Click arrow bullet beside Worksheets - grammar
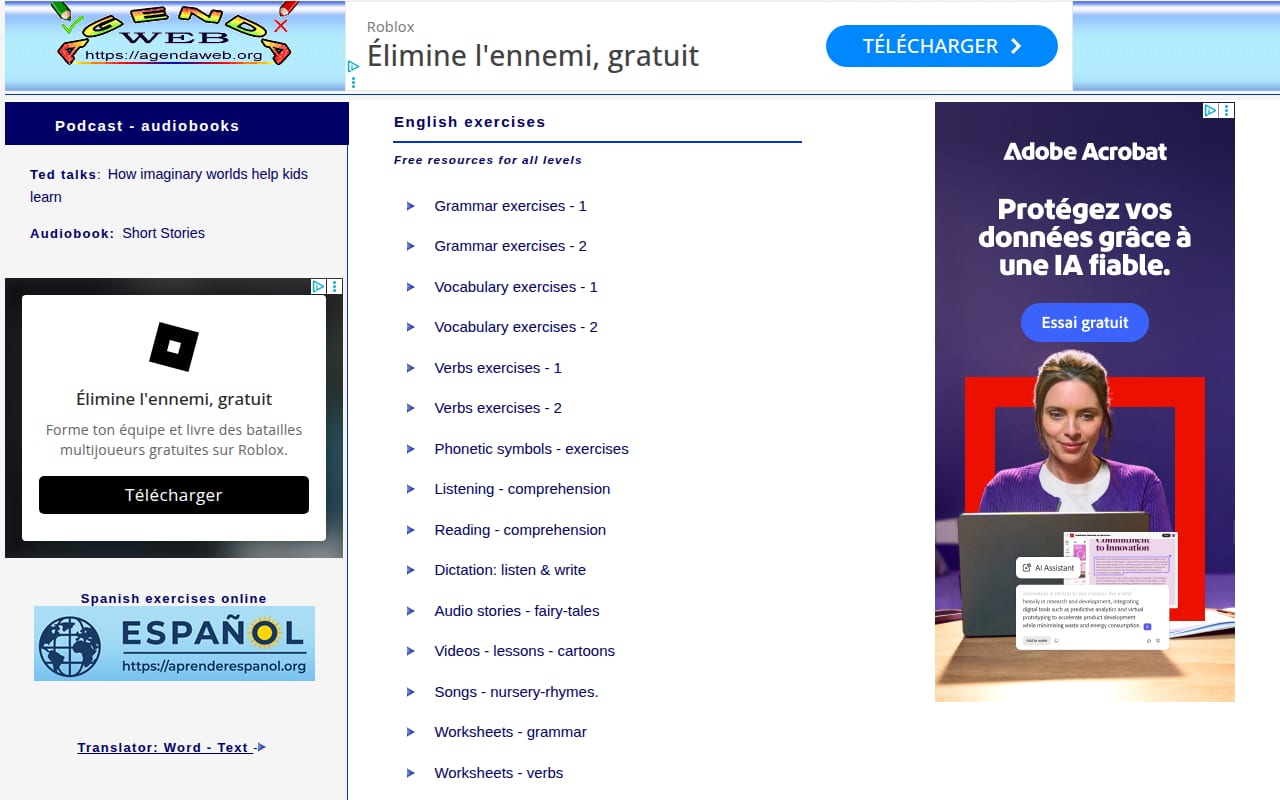Viewport: 1280px width, 800px height. click(x=411, y=732)
